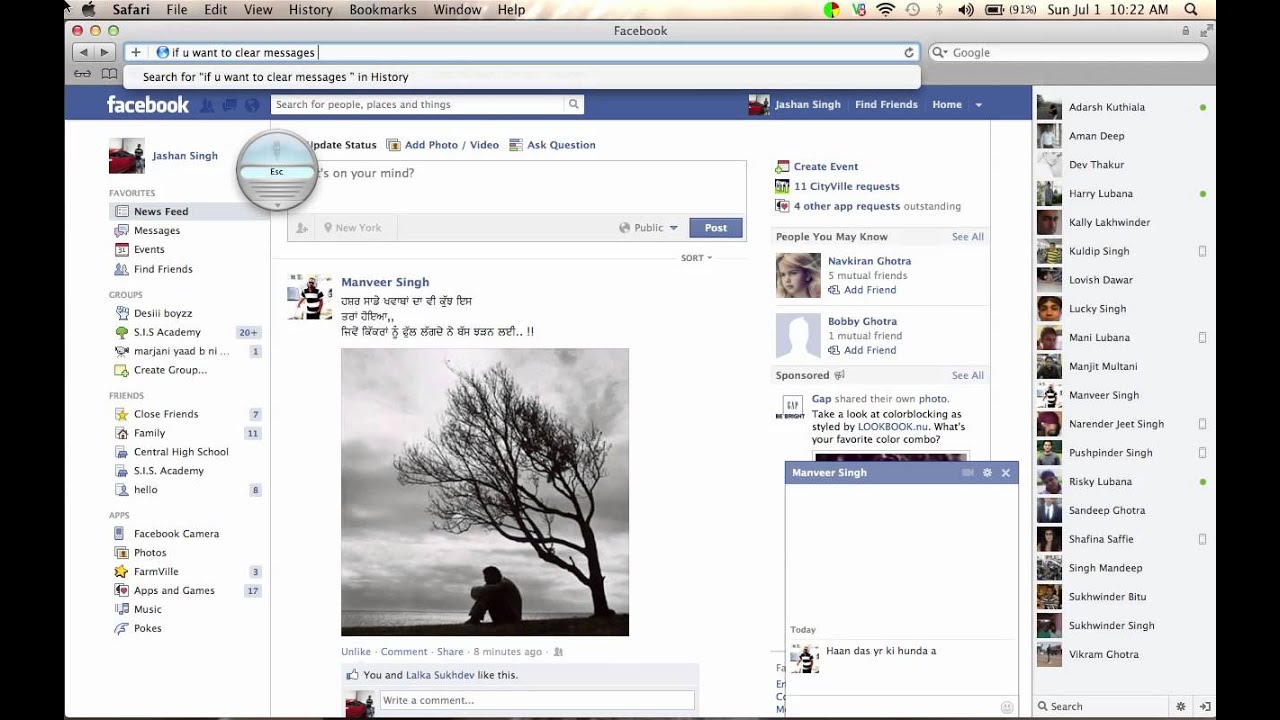Viewport: 1280px width, 720px height.
Task: Open FarmVille in the Apps list
Action: pos(155,572)
